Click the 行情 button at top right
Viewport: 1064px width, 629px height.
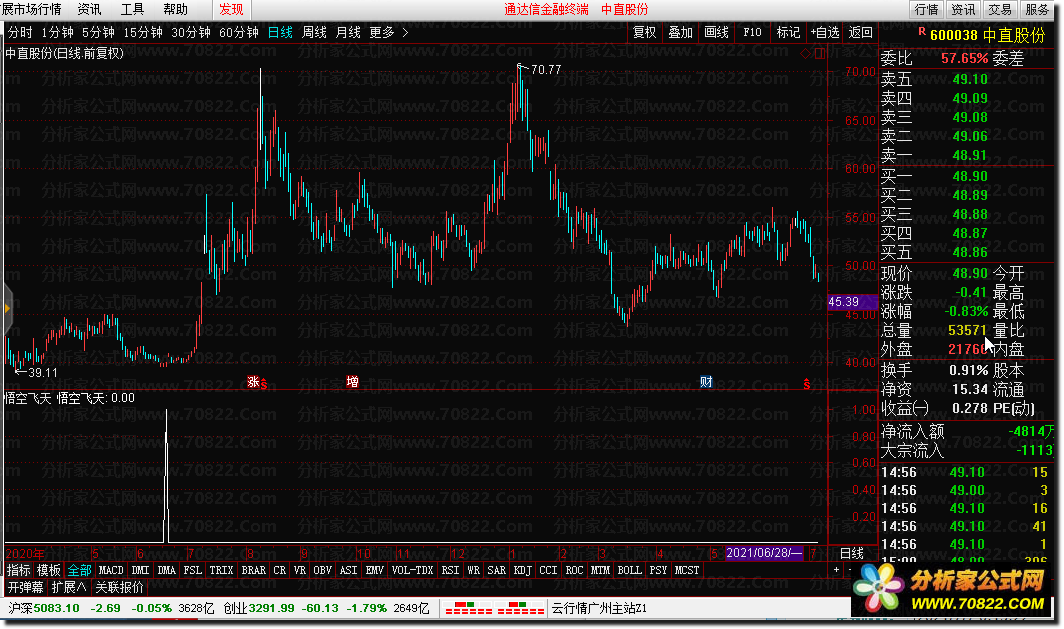click(x=926, y=9)
